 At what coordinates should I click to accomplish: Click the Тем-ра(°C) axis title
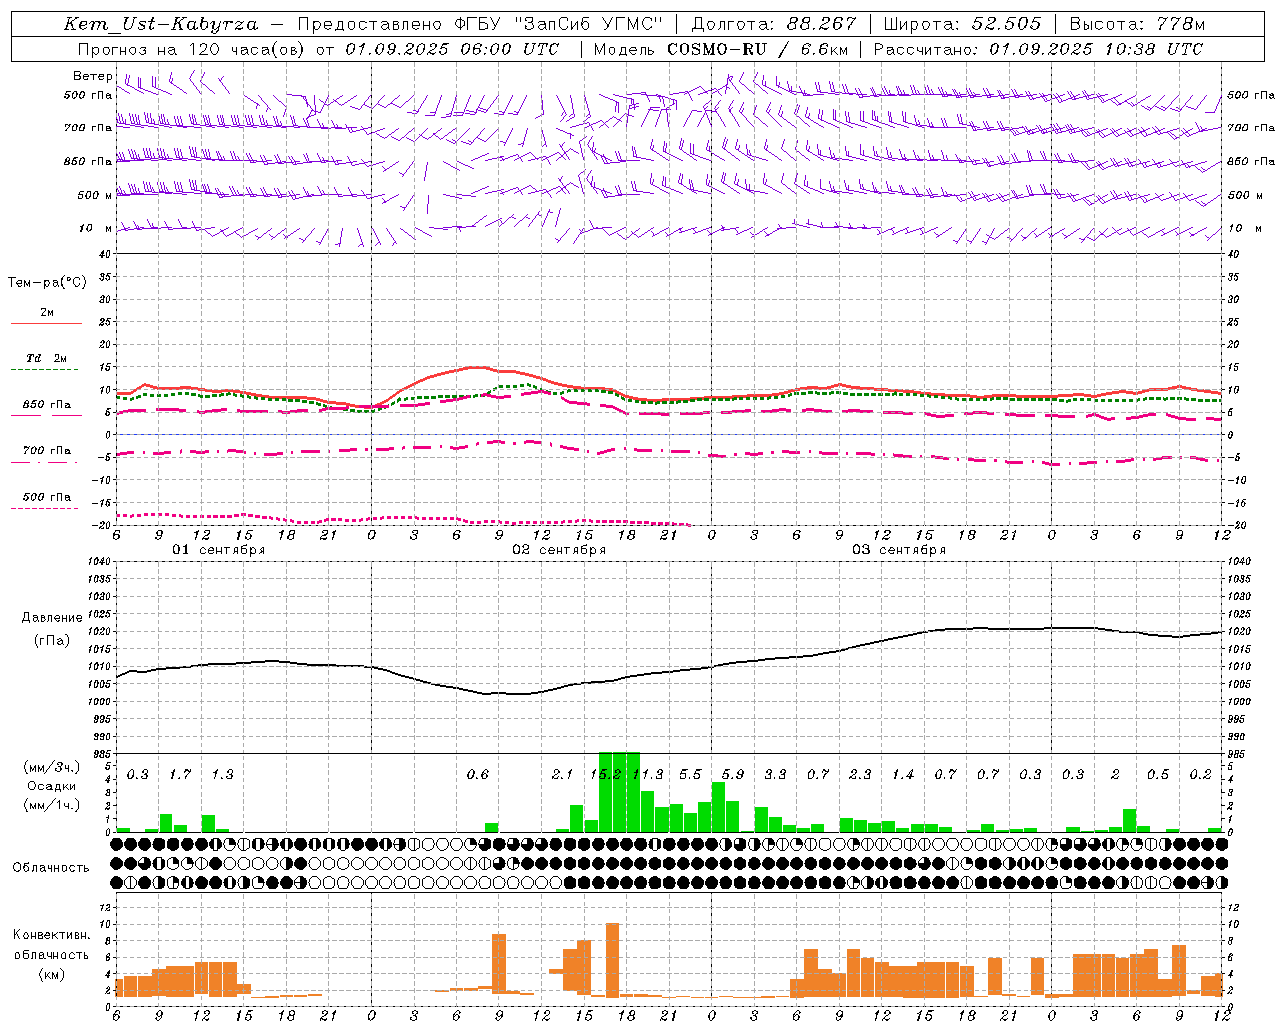pos(47,283)
